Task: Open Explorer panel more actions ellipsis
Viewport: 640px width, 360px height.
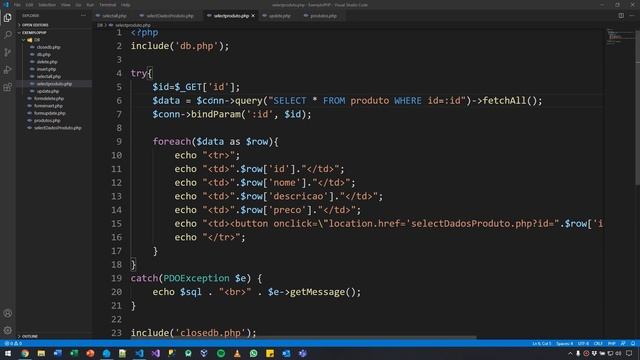Action: pos(84,16)
